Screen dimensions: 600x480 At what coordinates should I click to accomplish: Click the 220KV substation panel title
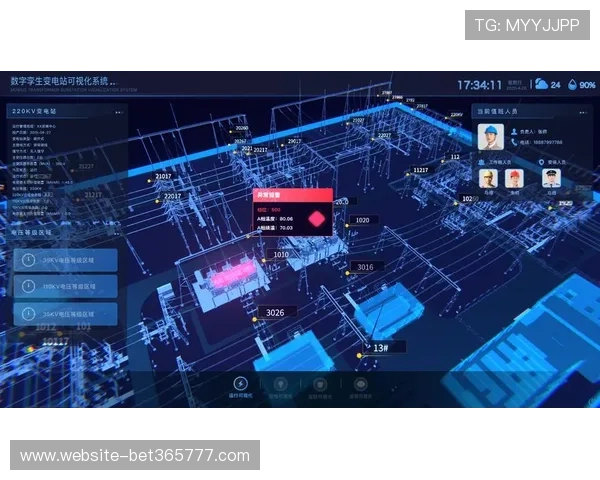(34, 111)
